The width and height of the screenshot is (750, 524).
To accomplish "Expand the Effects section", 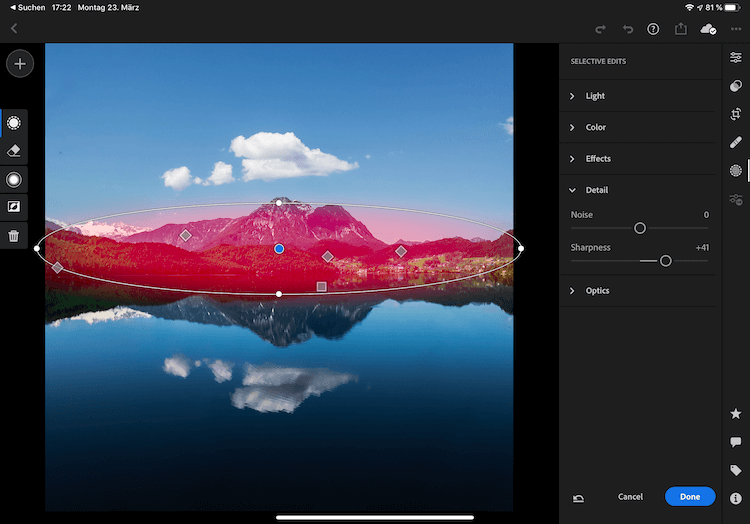I will pos(638,159).
